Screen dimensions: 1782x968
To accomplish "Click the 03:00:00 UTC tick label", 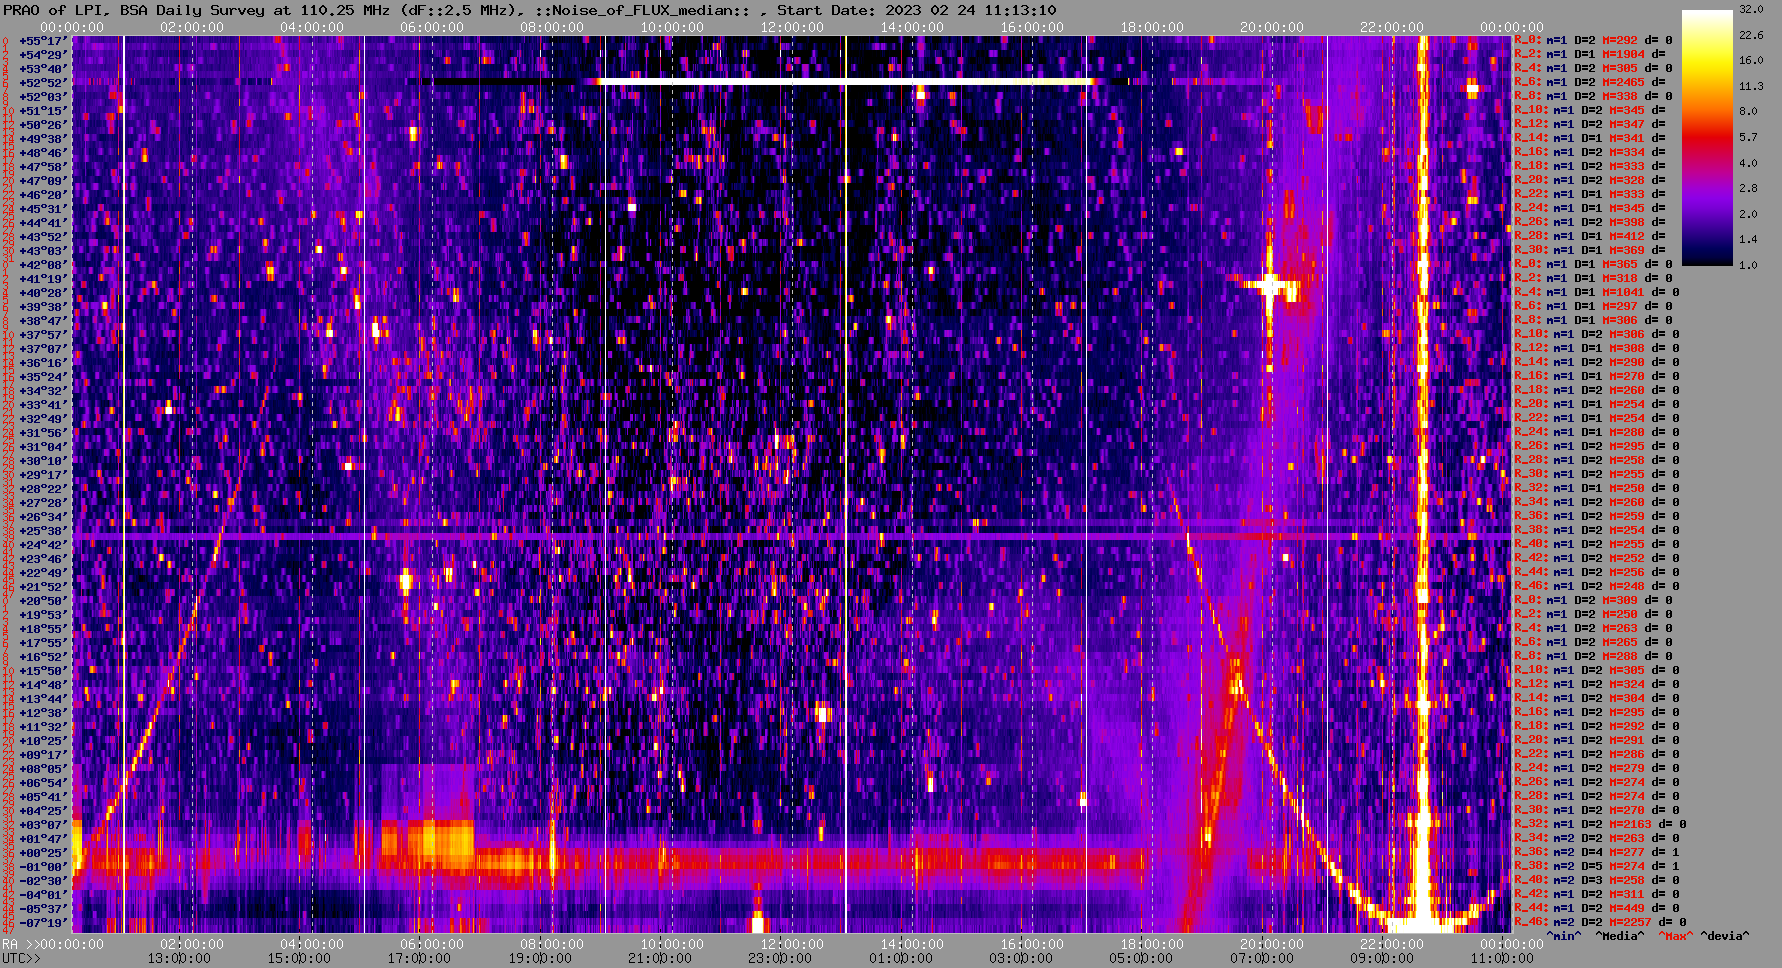I will [1019, 958].
